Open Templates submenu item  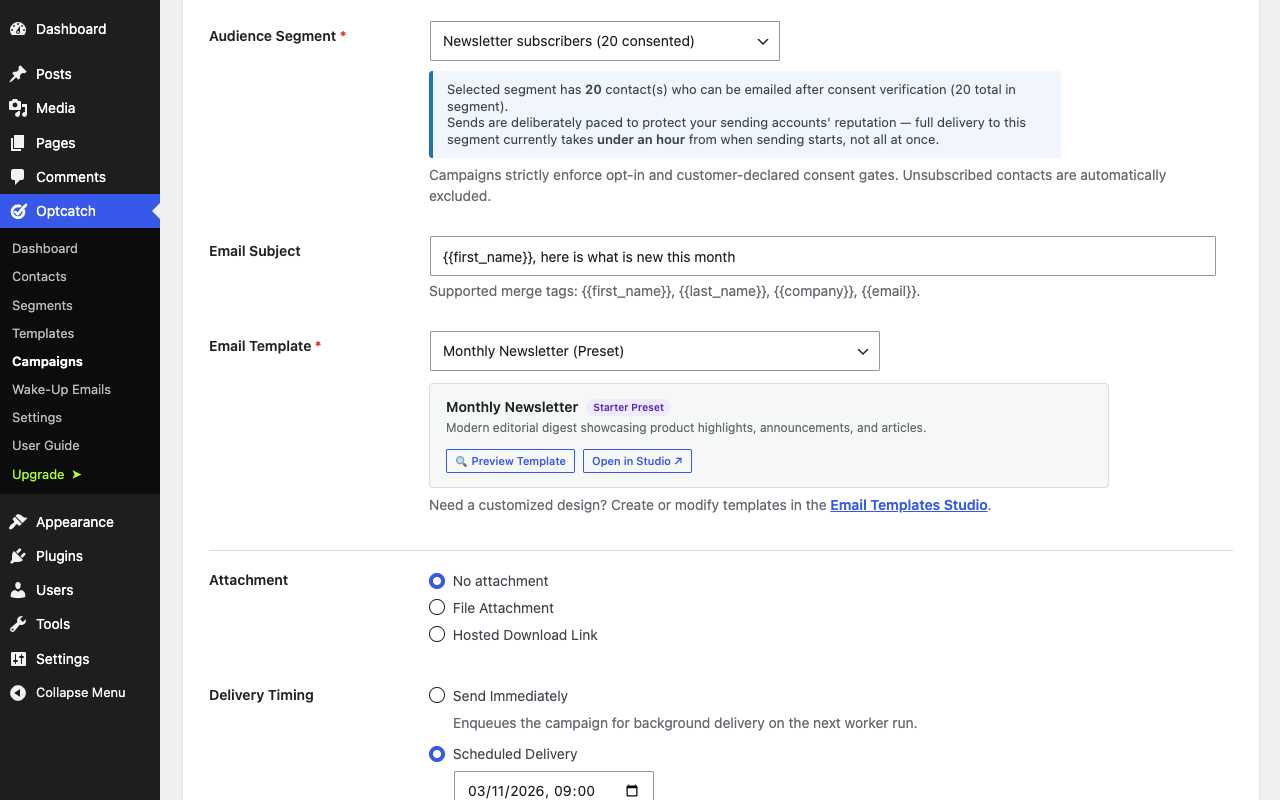(43, 333)
